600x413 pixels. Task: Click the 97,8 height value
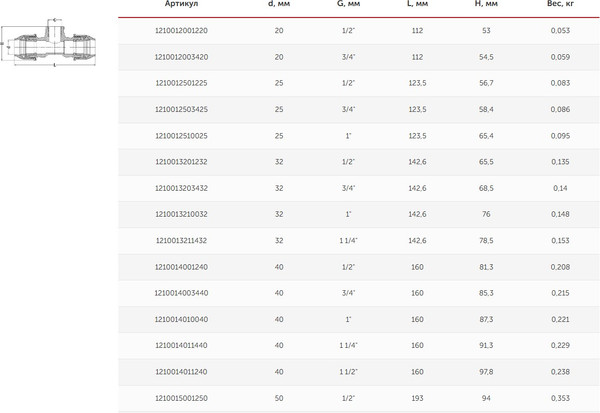[486, 371]
